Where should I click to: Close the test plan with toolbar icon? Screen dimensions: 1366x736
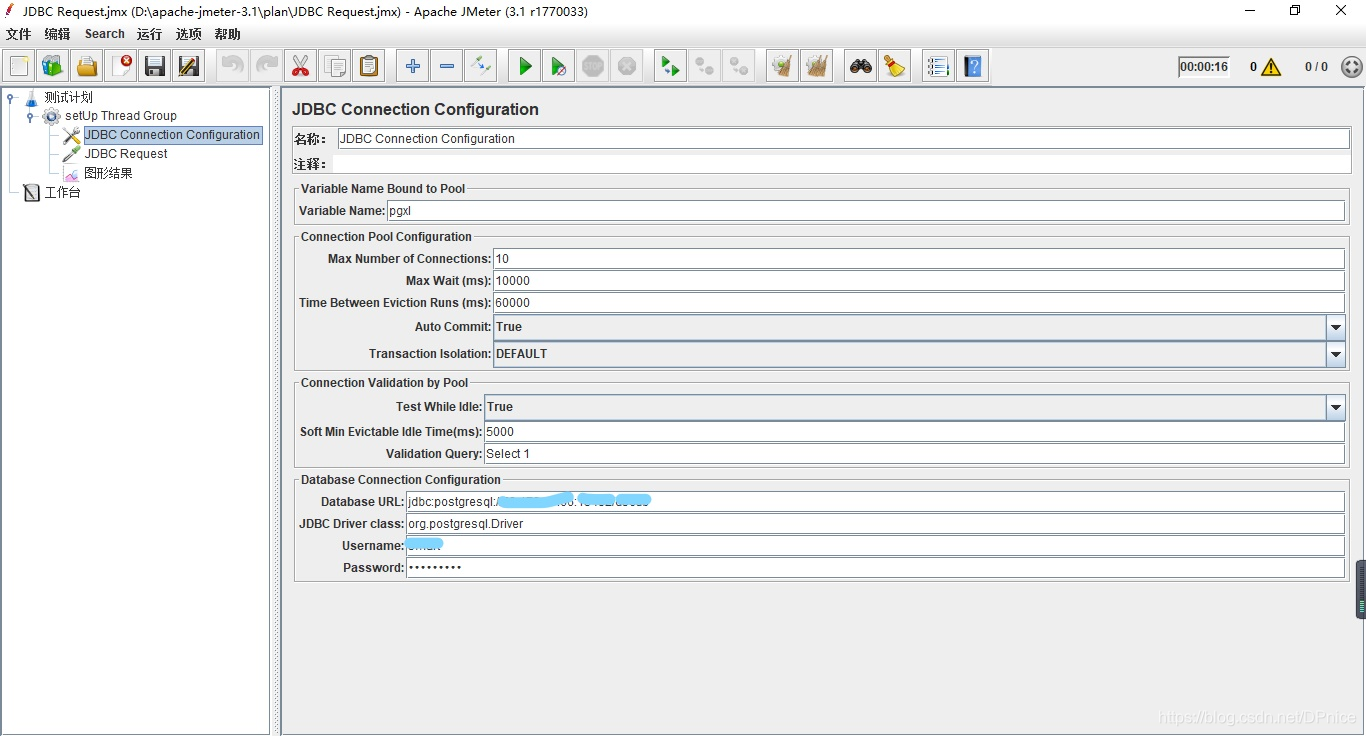coord(121,67)
